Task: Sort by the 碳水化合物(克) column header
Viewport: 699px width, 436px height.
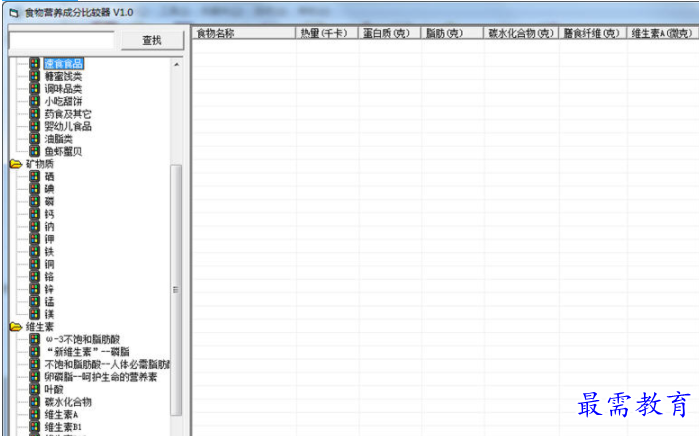Action: (x=521, y=33)
